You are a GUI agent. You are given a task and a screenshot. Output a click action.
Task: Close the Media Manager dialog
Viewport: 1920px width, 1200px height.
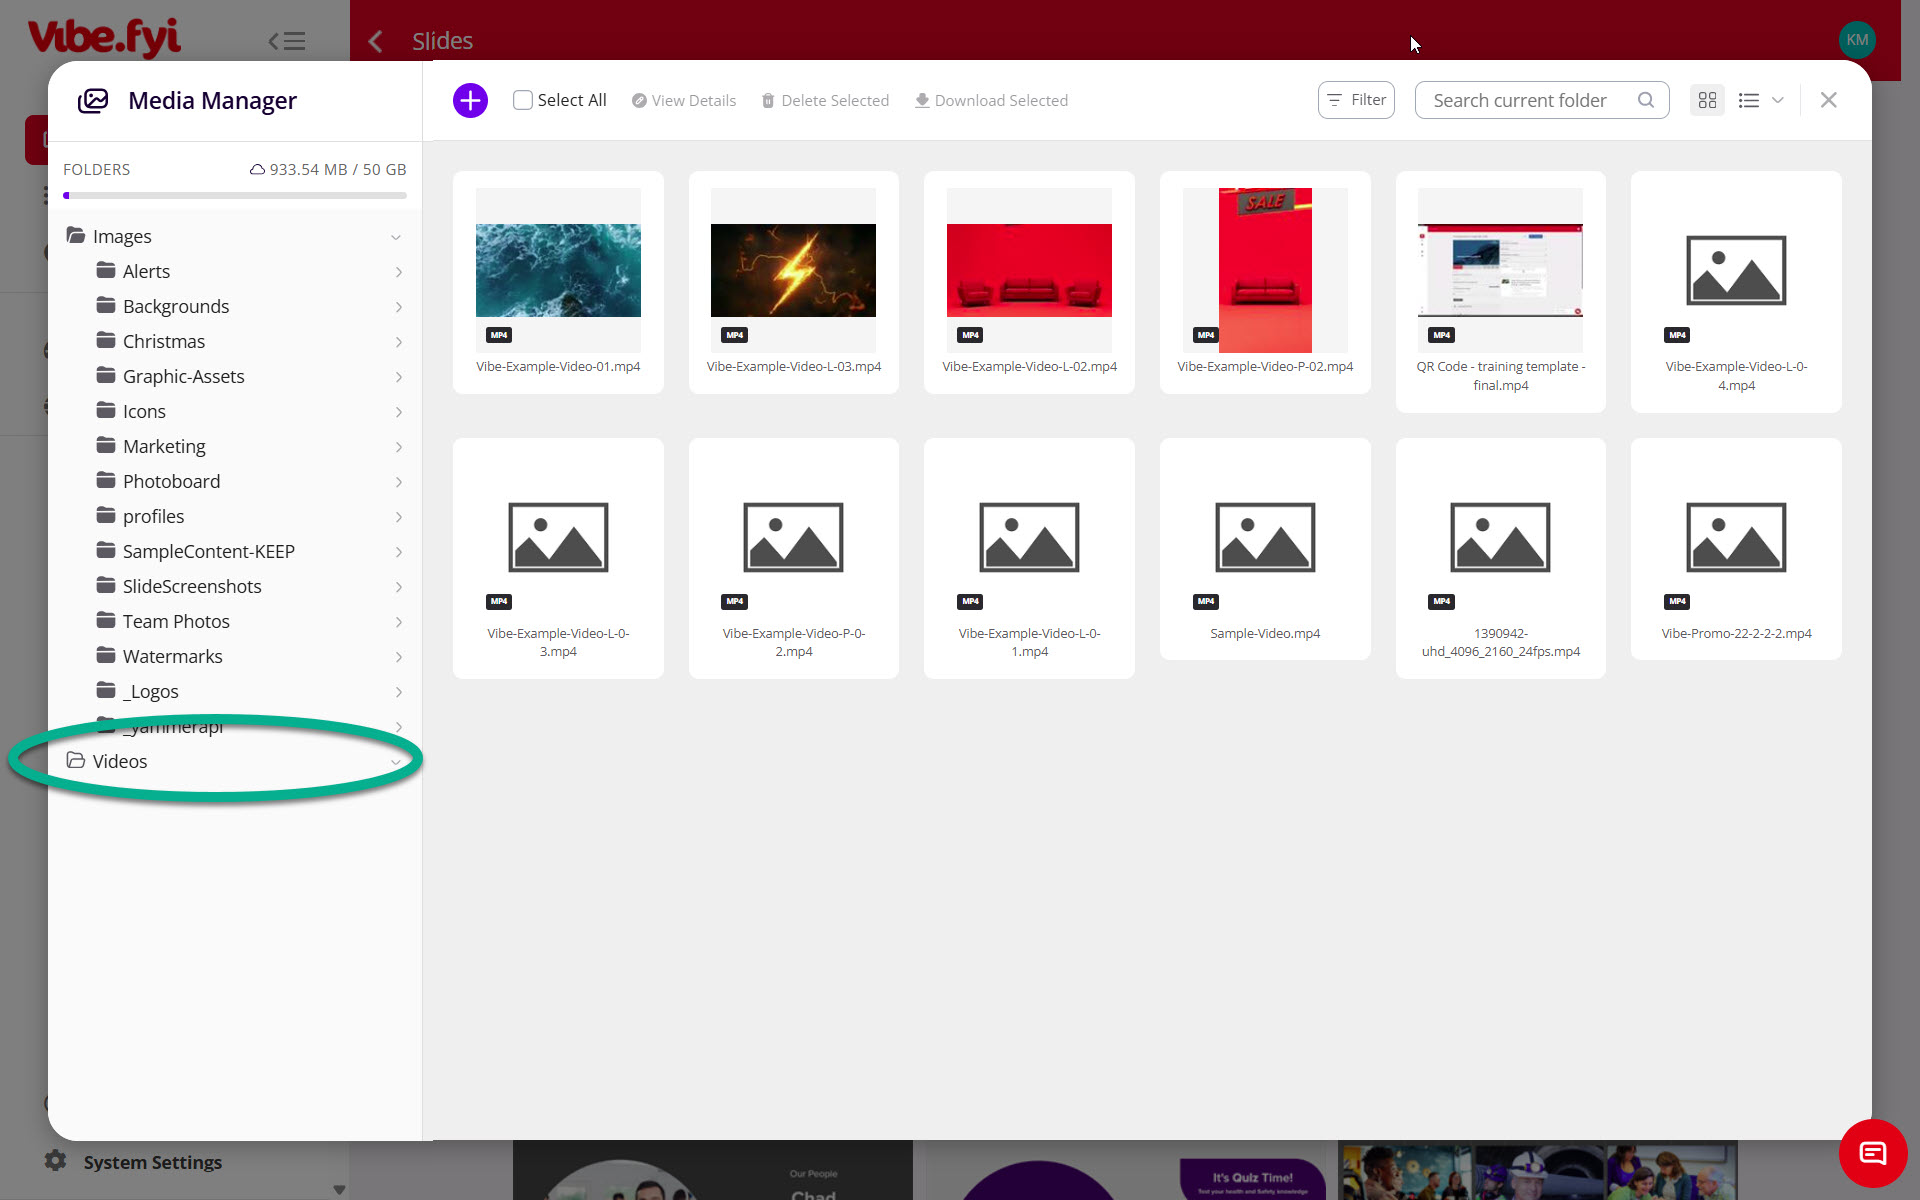[1828, 100]
